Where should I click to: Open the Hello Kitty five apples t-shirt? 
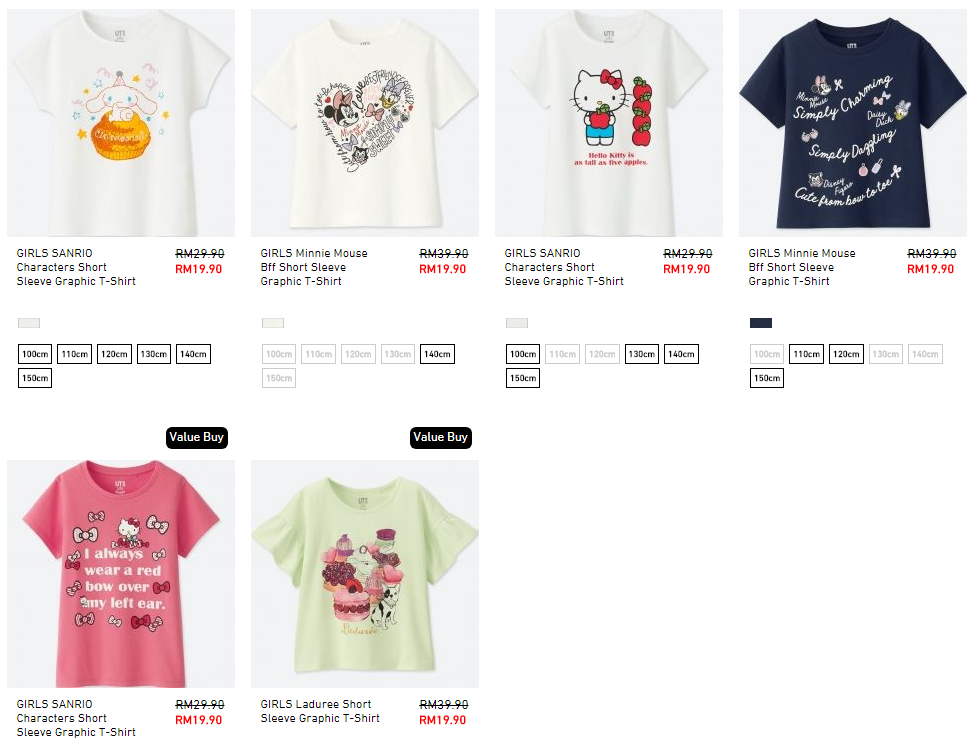pyautogui.click(x=609, y=123)
